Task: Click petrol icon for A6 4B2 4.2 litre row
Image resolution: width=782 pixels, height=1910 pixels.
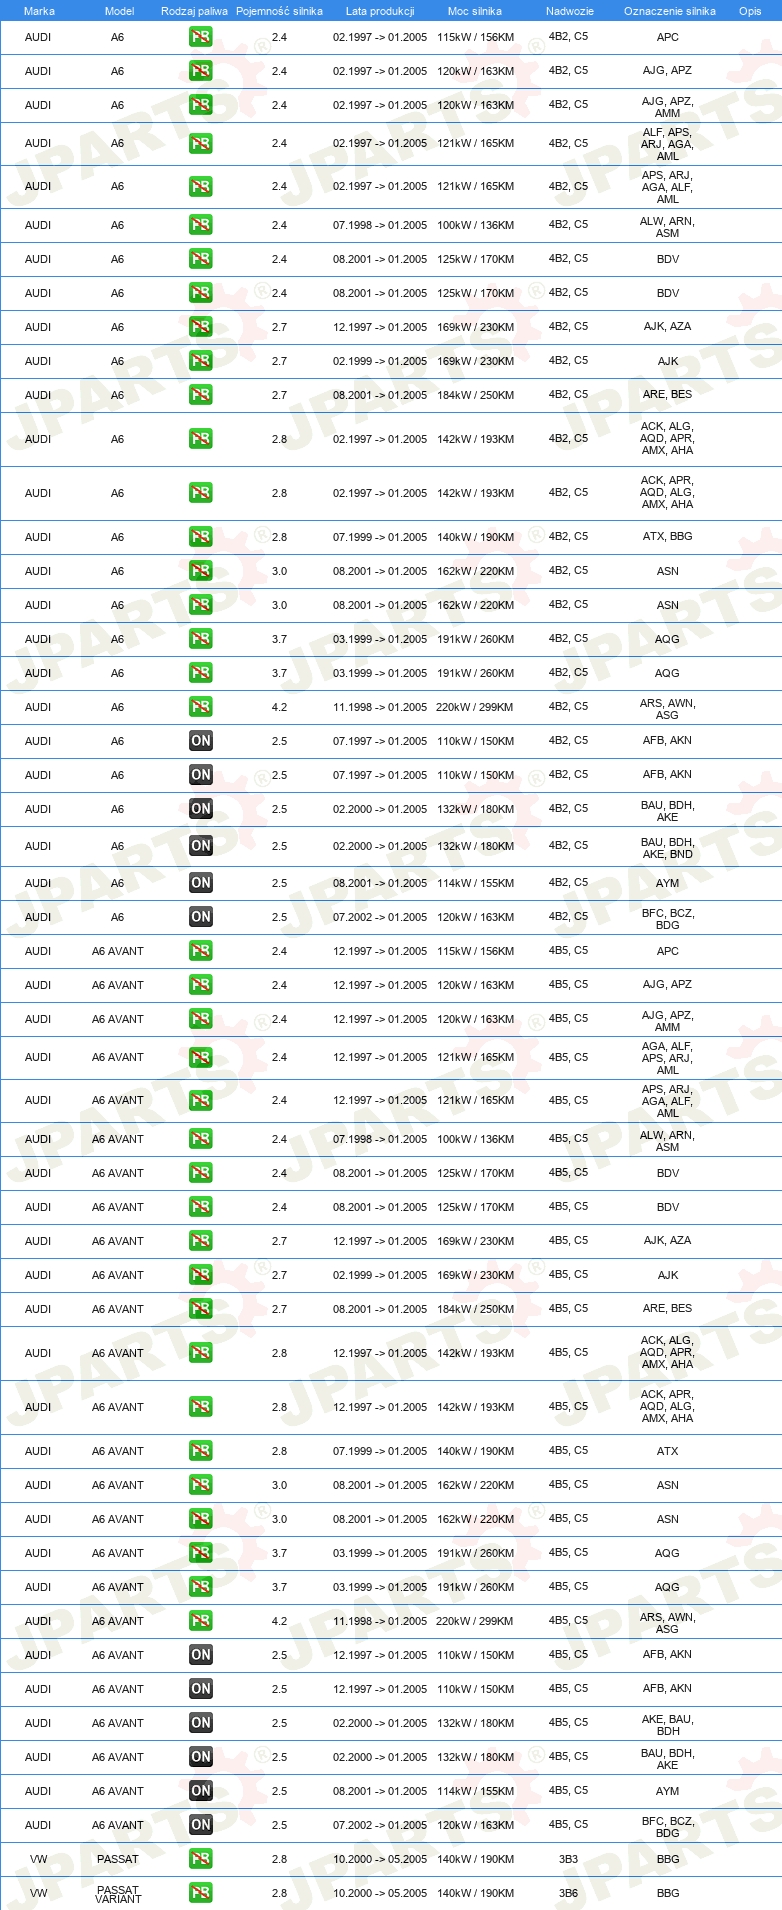Action: pos(201,707)
